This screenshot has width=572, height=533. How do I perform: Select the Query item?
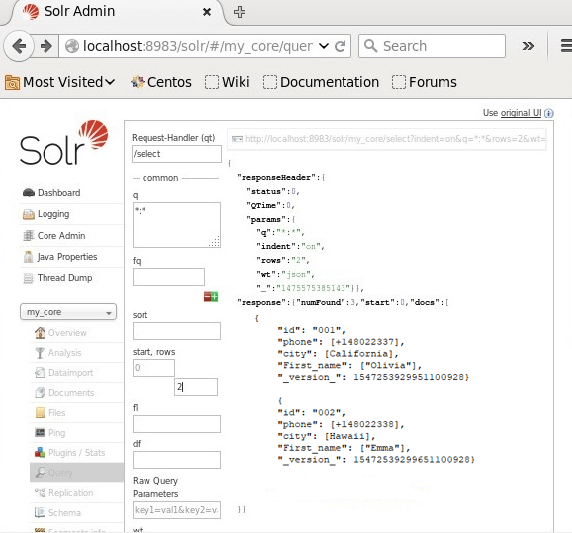77,473
